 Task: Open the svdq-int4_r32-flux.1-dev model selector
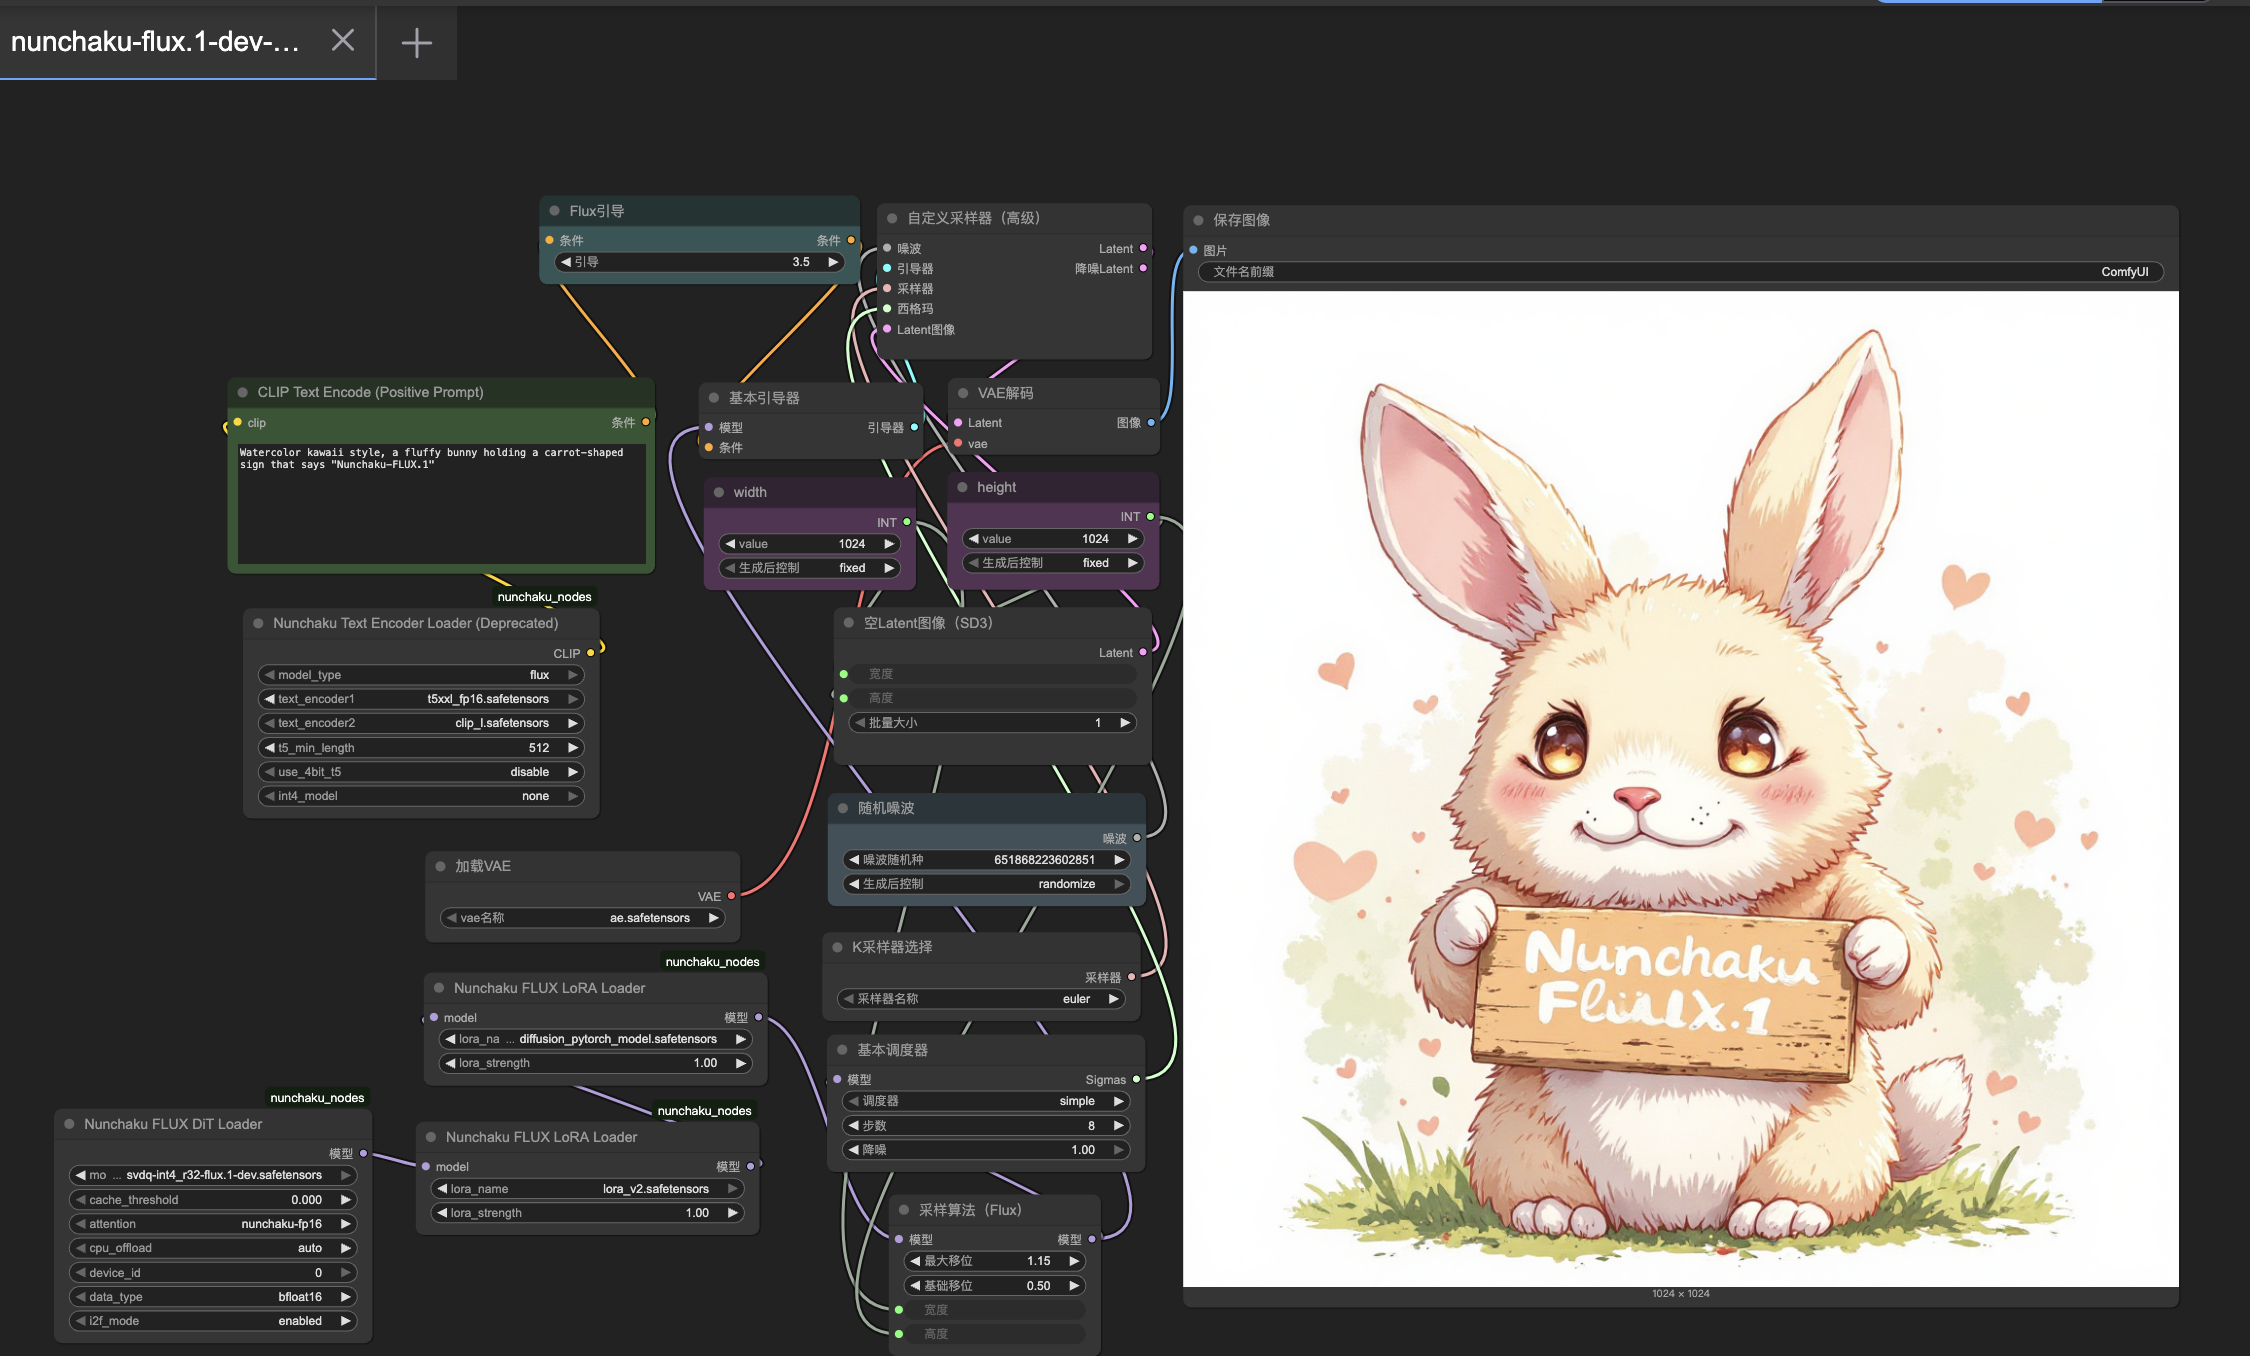pos(213,1175)
